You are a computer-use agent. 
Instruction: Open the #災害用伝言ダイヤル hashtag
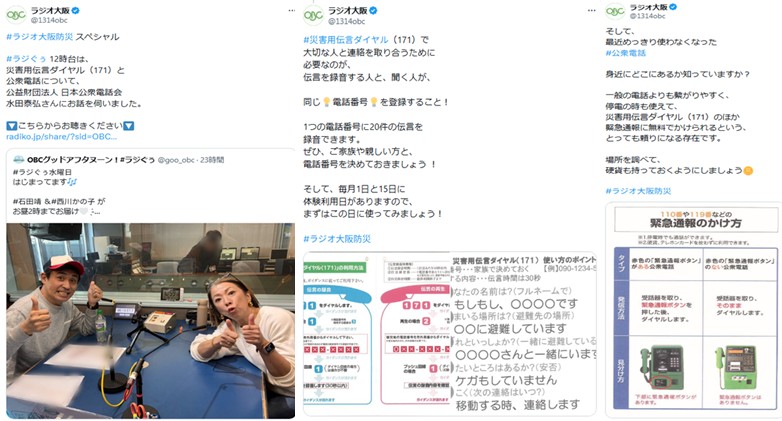click(x=346, y=39)
